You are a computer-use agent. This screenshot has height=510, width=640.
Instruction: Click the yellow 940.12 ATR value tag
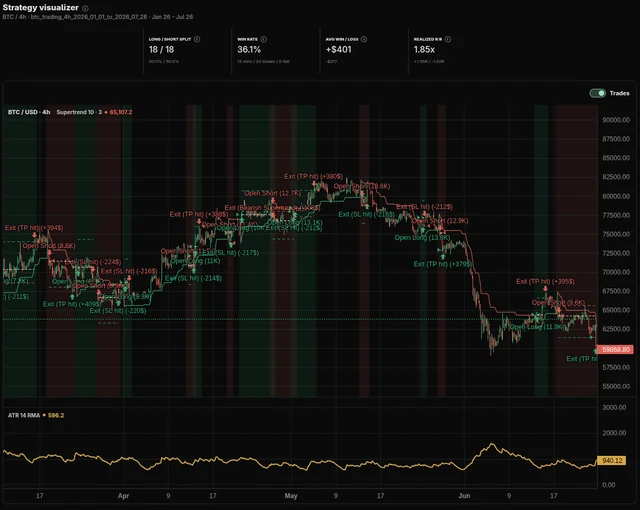(611, 460)
